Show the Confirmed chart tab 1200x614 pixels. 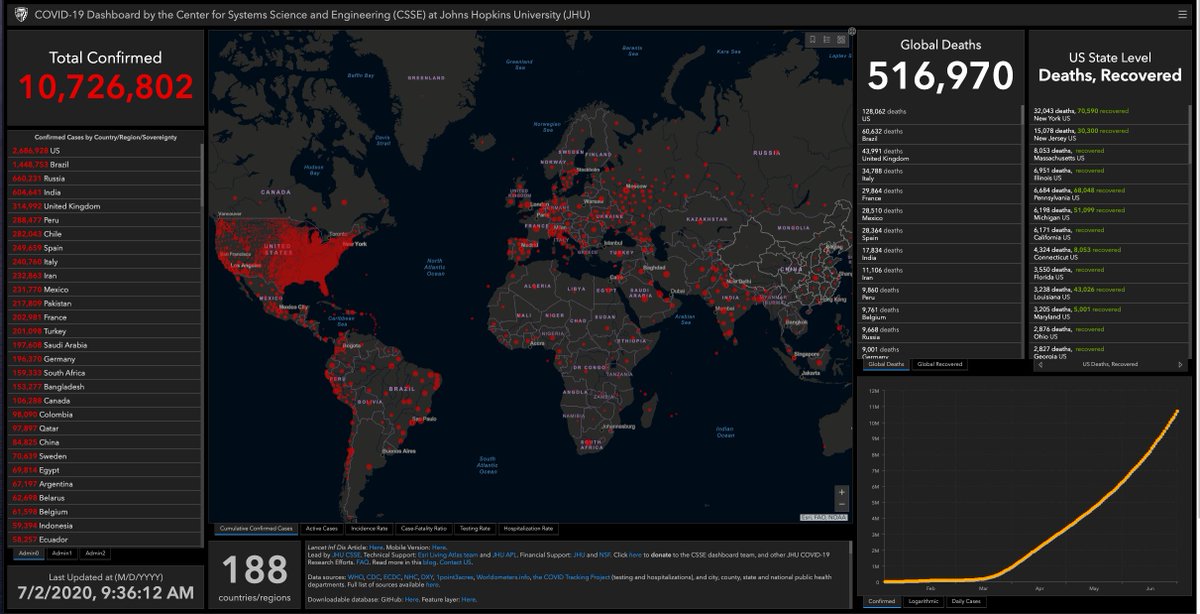[881, 601]
